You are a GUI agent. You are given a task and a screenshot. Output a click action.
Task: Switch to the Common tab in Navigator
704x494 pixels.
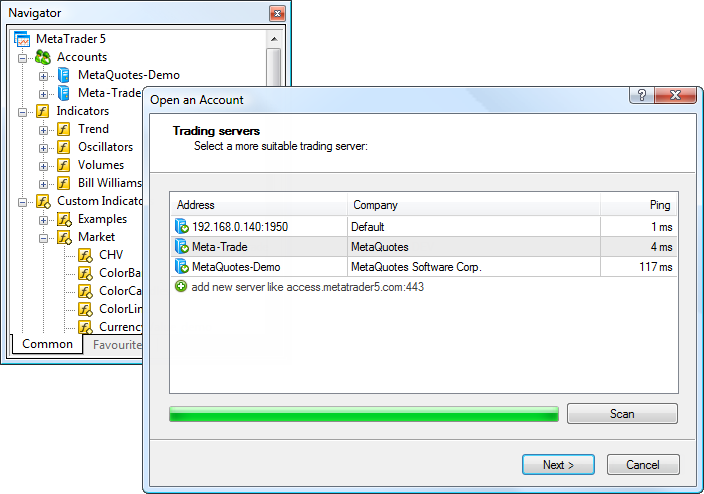coord(47,344)
